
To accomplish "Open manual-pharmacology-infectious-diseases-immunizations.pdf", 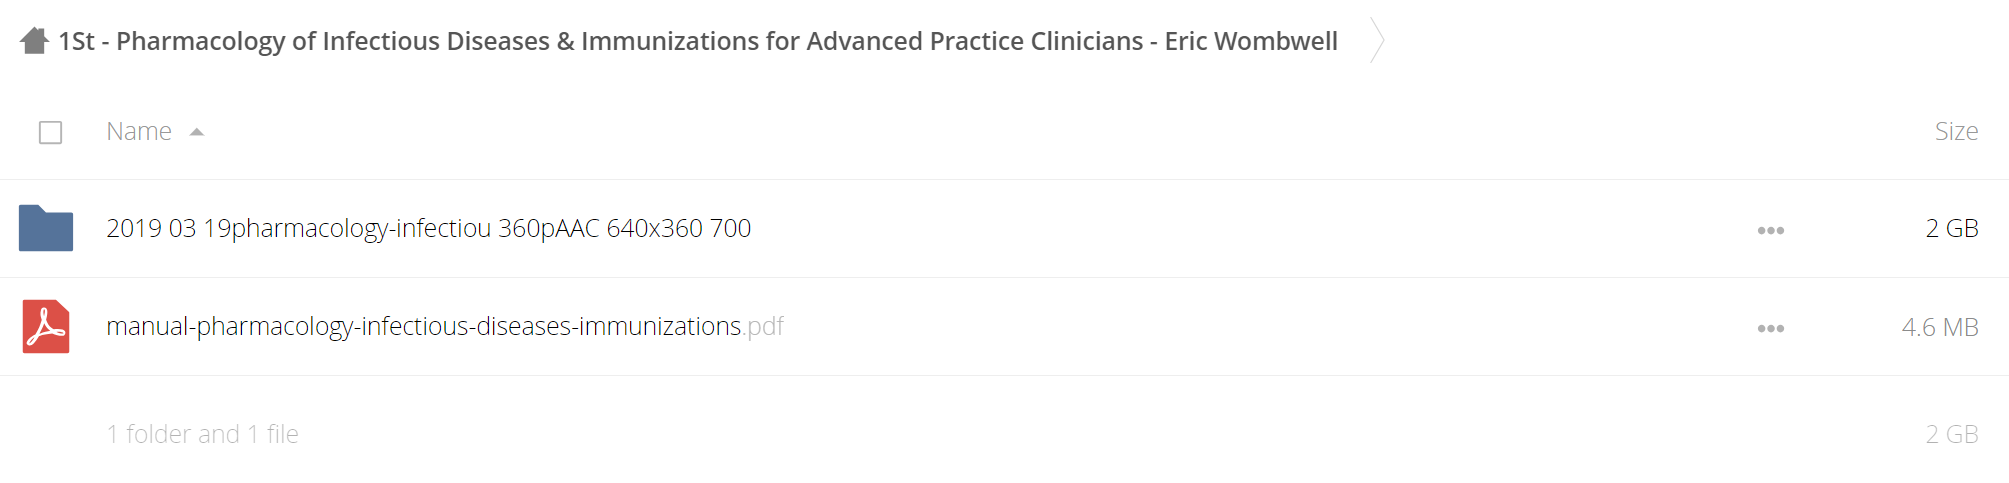I will pyautogui.click(x=445, y=326).
